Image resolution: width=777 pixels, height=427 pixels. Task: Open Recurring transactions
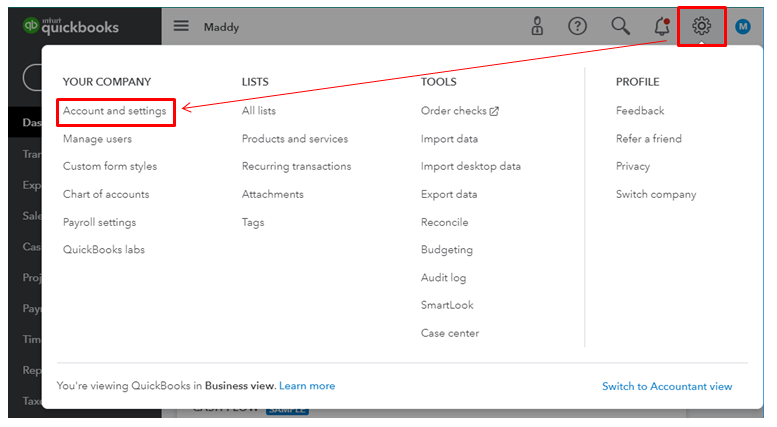(x=296, y=166)
